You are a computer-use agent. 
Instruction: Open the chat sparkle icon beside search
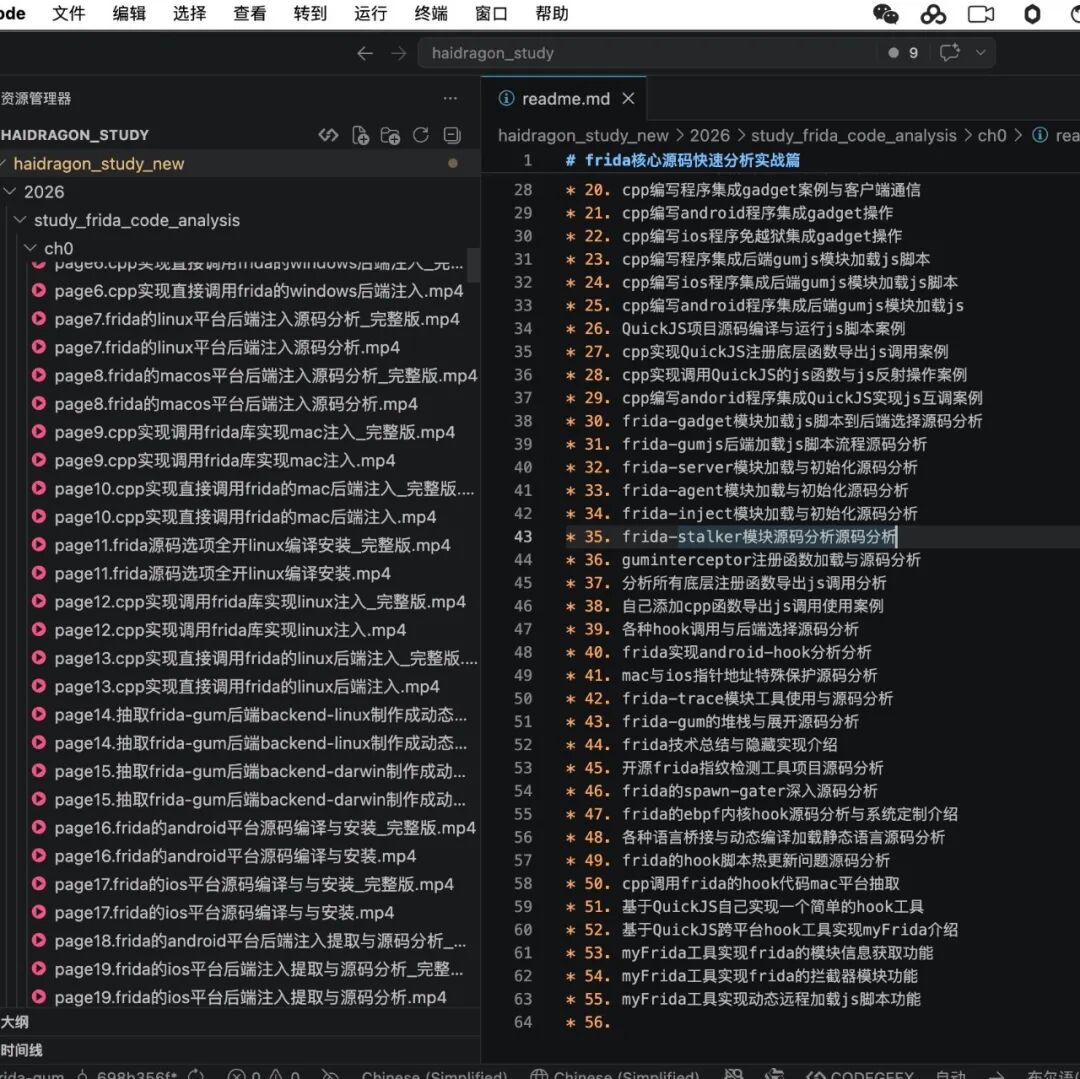pos(950,52)
